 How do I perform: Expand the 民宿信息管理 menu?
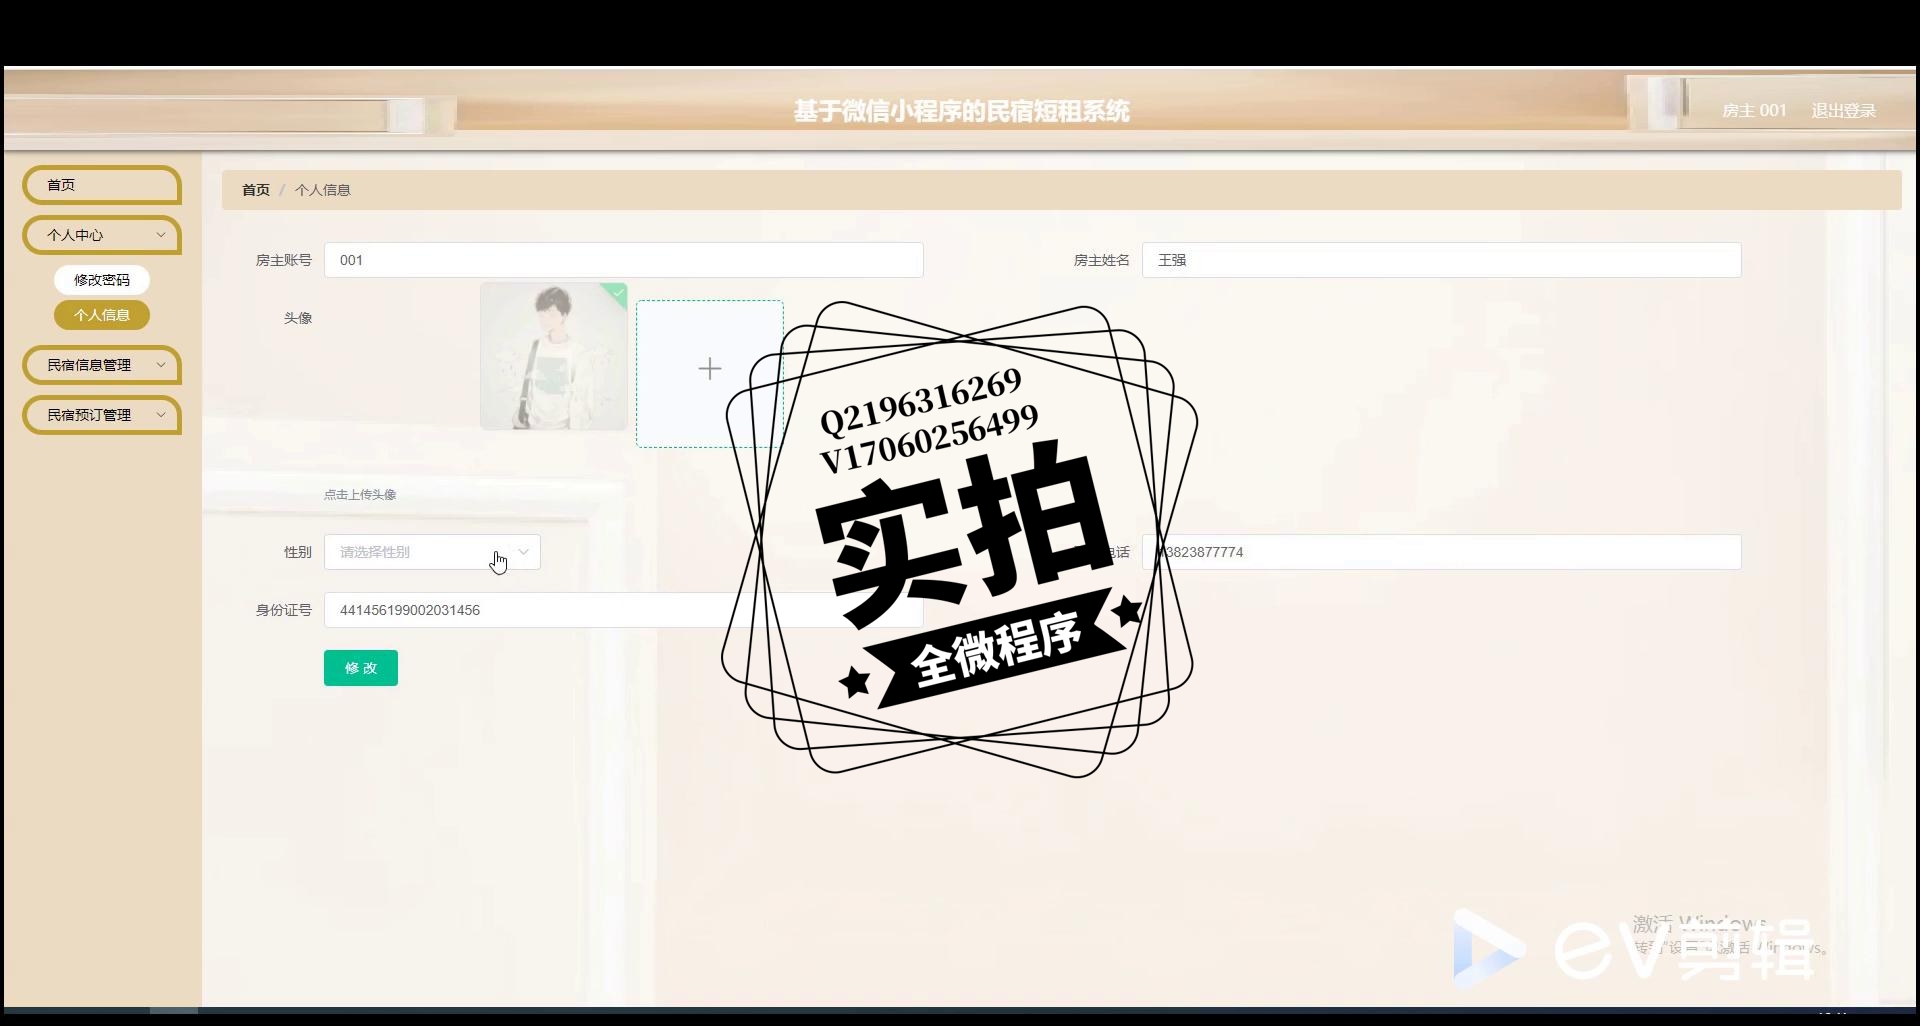pos(101,365)
